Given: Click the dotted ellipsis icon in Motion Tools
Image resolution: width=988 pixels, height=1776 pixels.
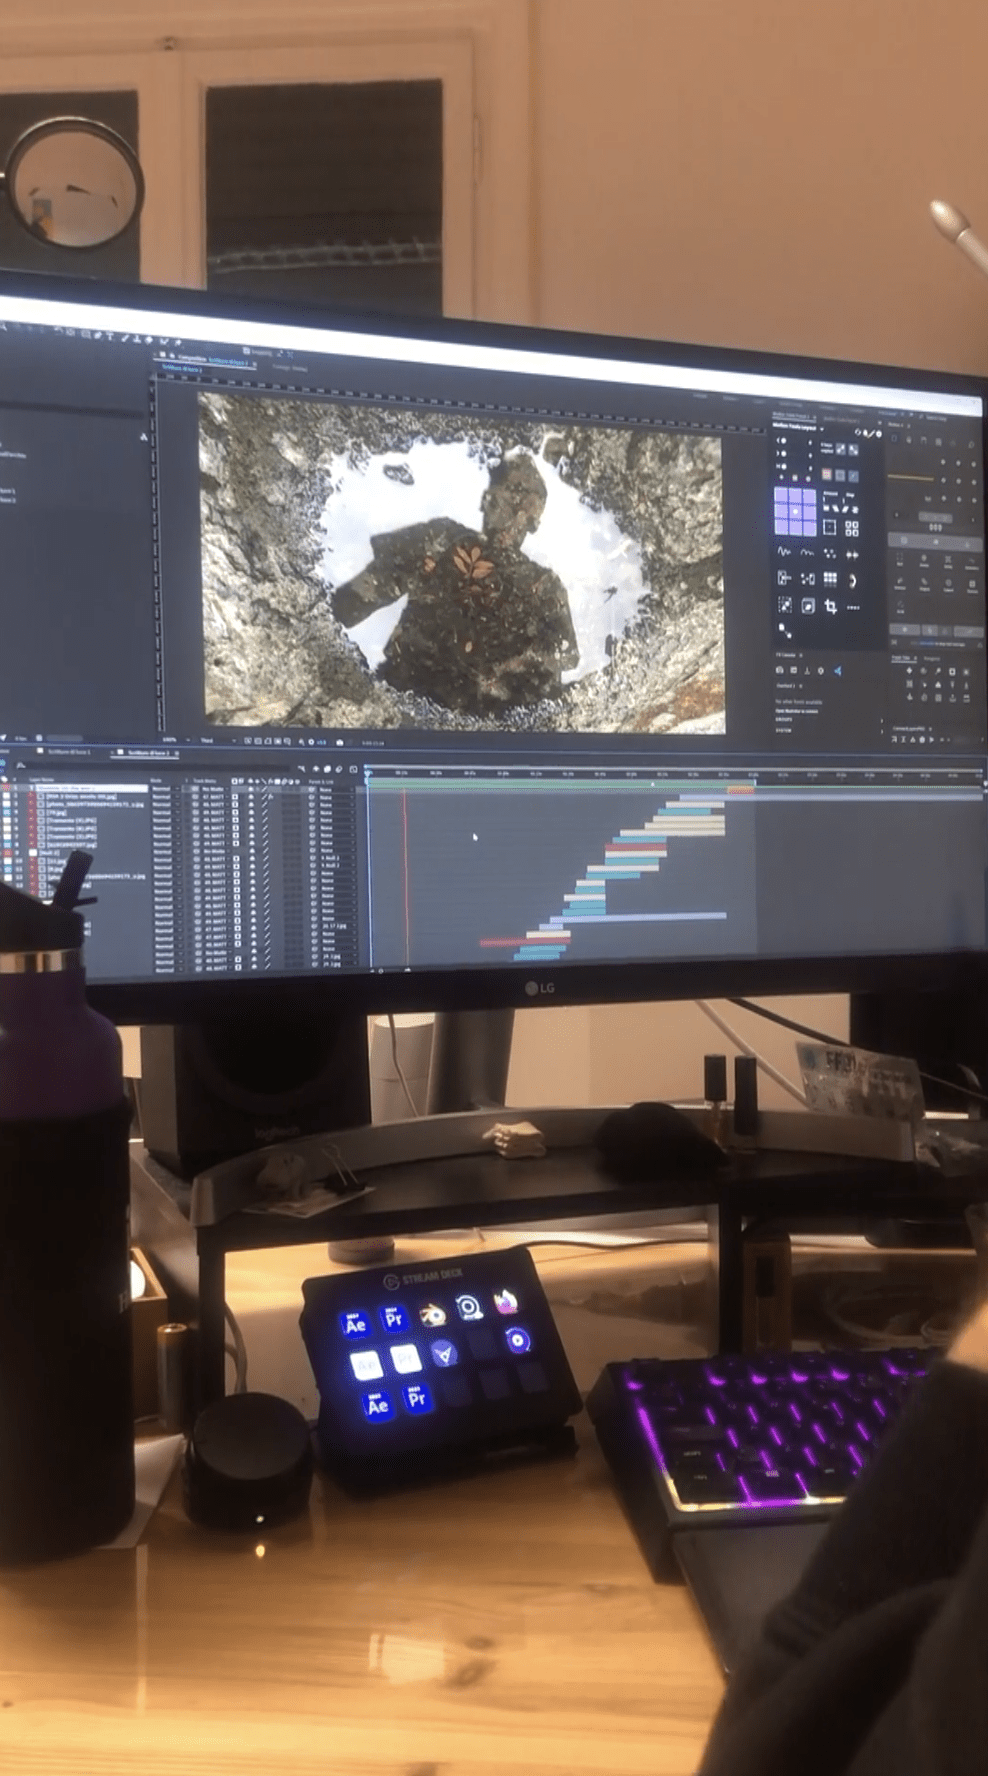Looking at the screenshot, I should click(853, 607).
